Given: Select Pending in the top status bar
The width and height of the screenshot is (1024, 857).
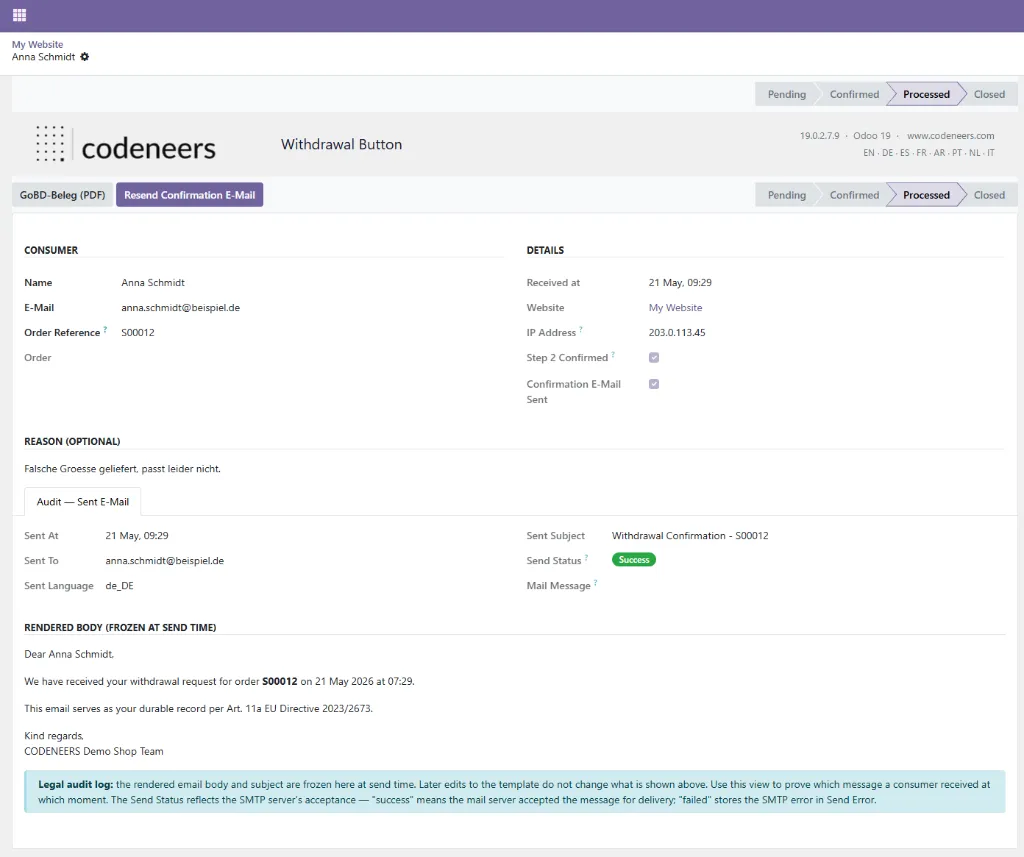Looking at the screenshot, I should coord(786,94).
